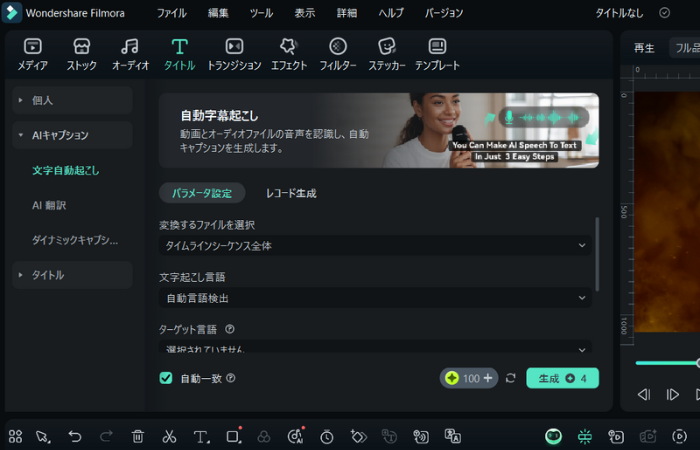
Task: Open the バージョン menu
Action: tap(444, 13)
